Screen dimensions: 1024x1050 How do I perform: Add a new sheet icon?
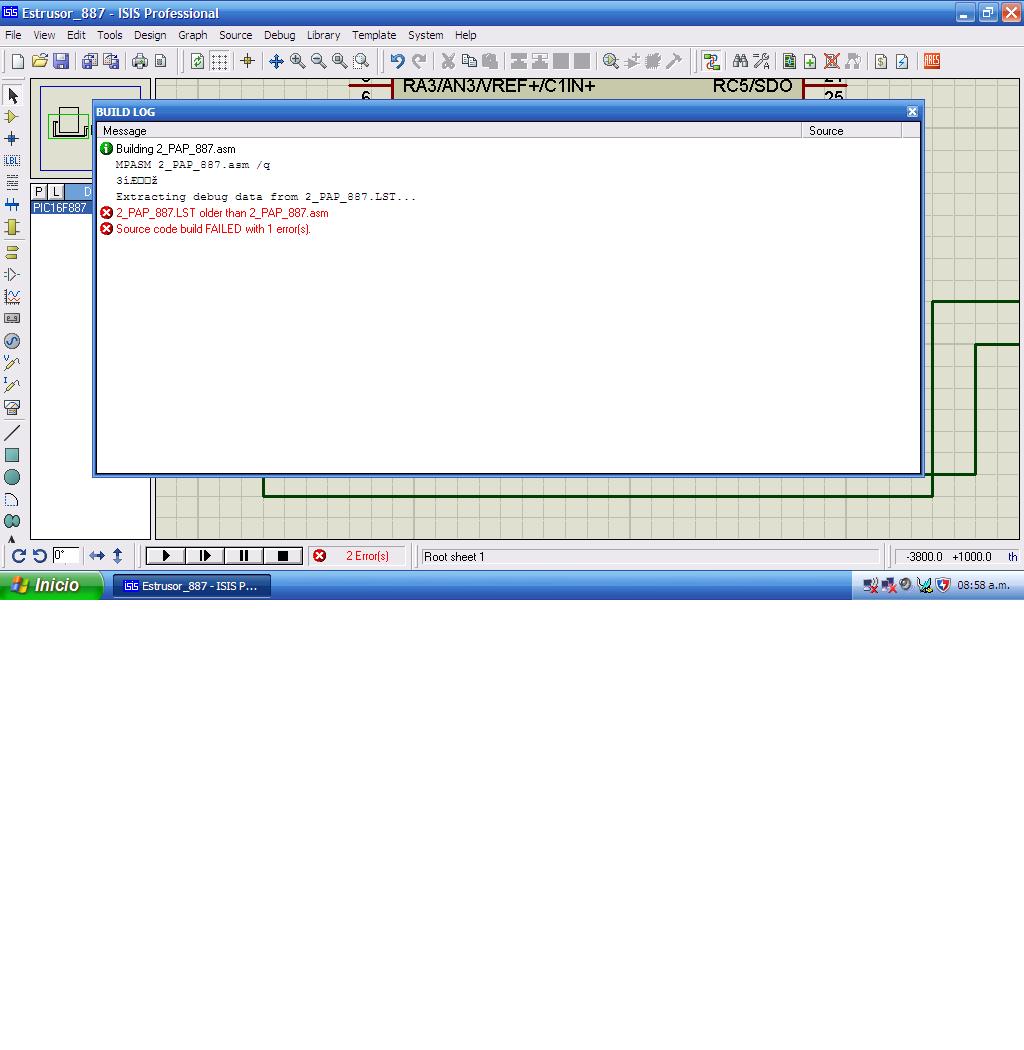coord(810,62)
